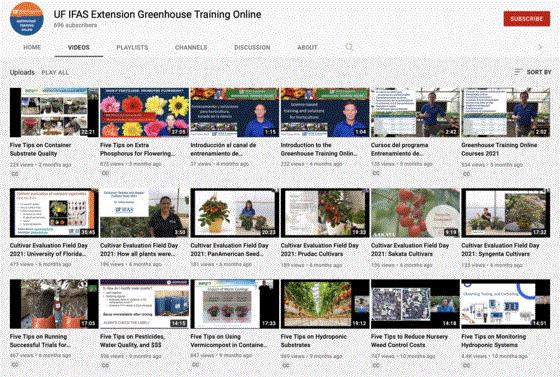
Task: Click the right chevron in the tab bar
Action: 540,47
